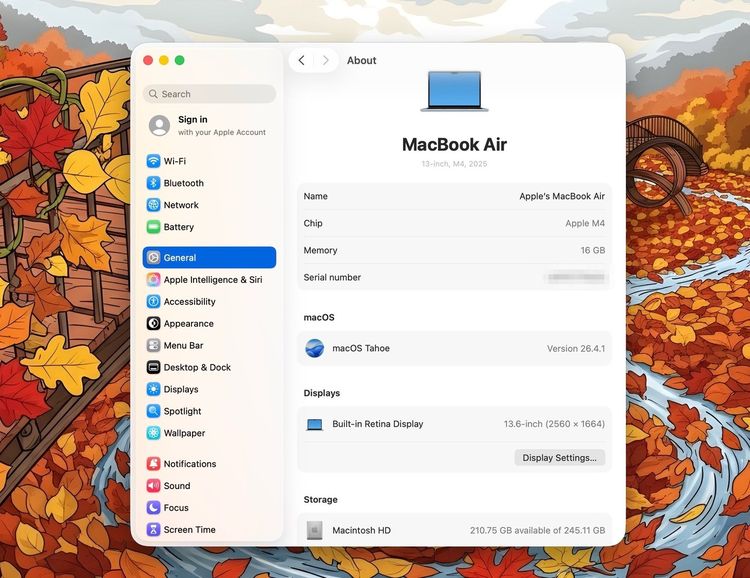Close the System Settings window
This screenshot has height=578, width=750.
[x=148, y=60]
